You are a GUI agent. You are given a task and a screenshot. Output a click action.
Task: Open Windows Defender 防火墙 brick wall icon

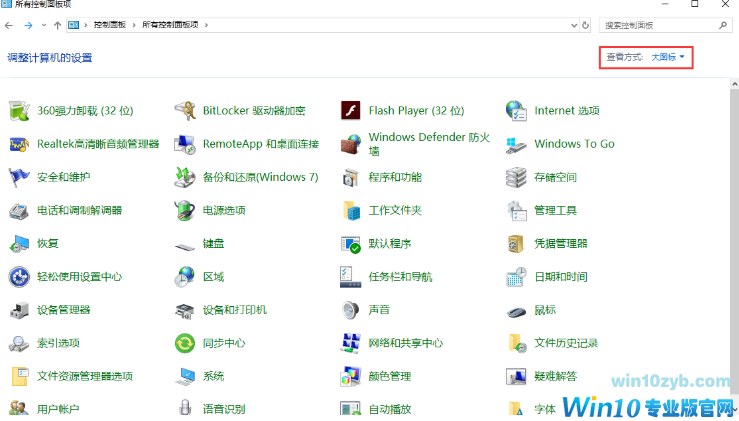351,144
